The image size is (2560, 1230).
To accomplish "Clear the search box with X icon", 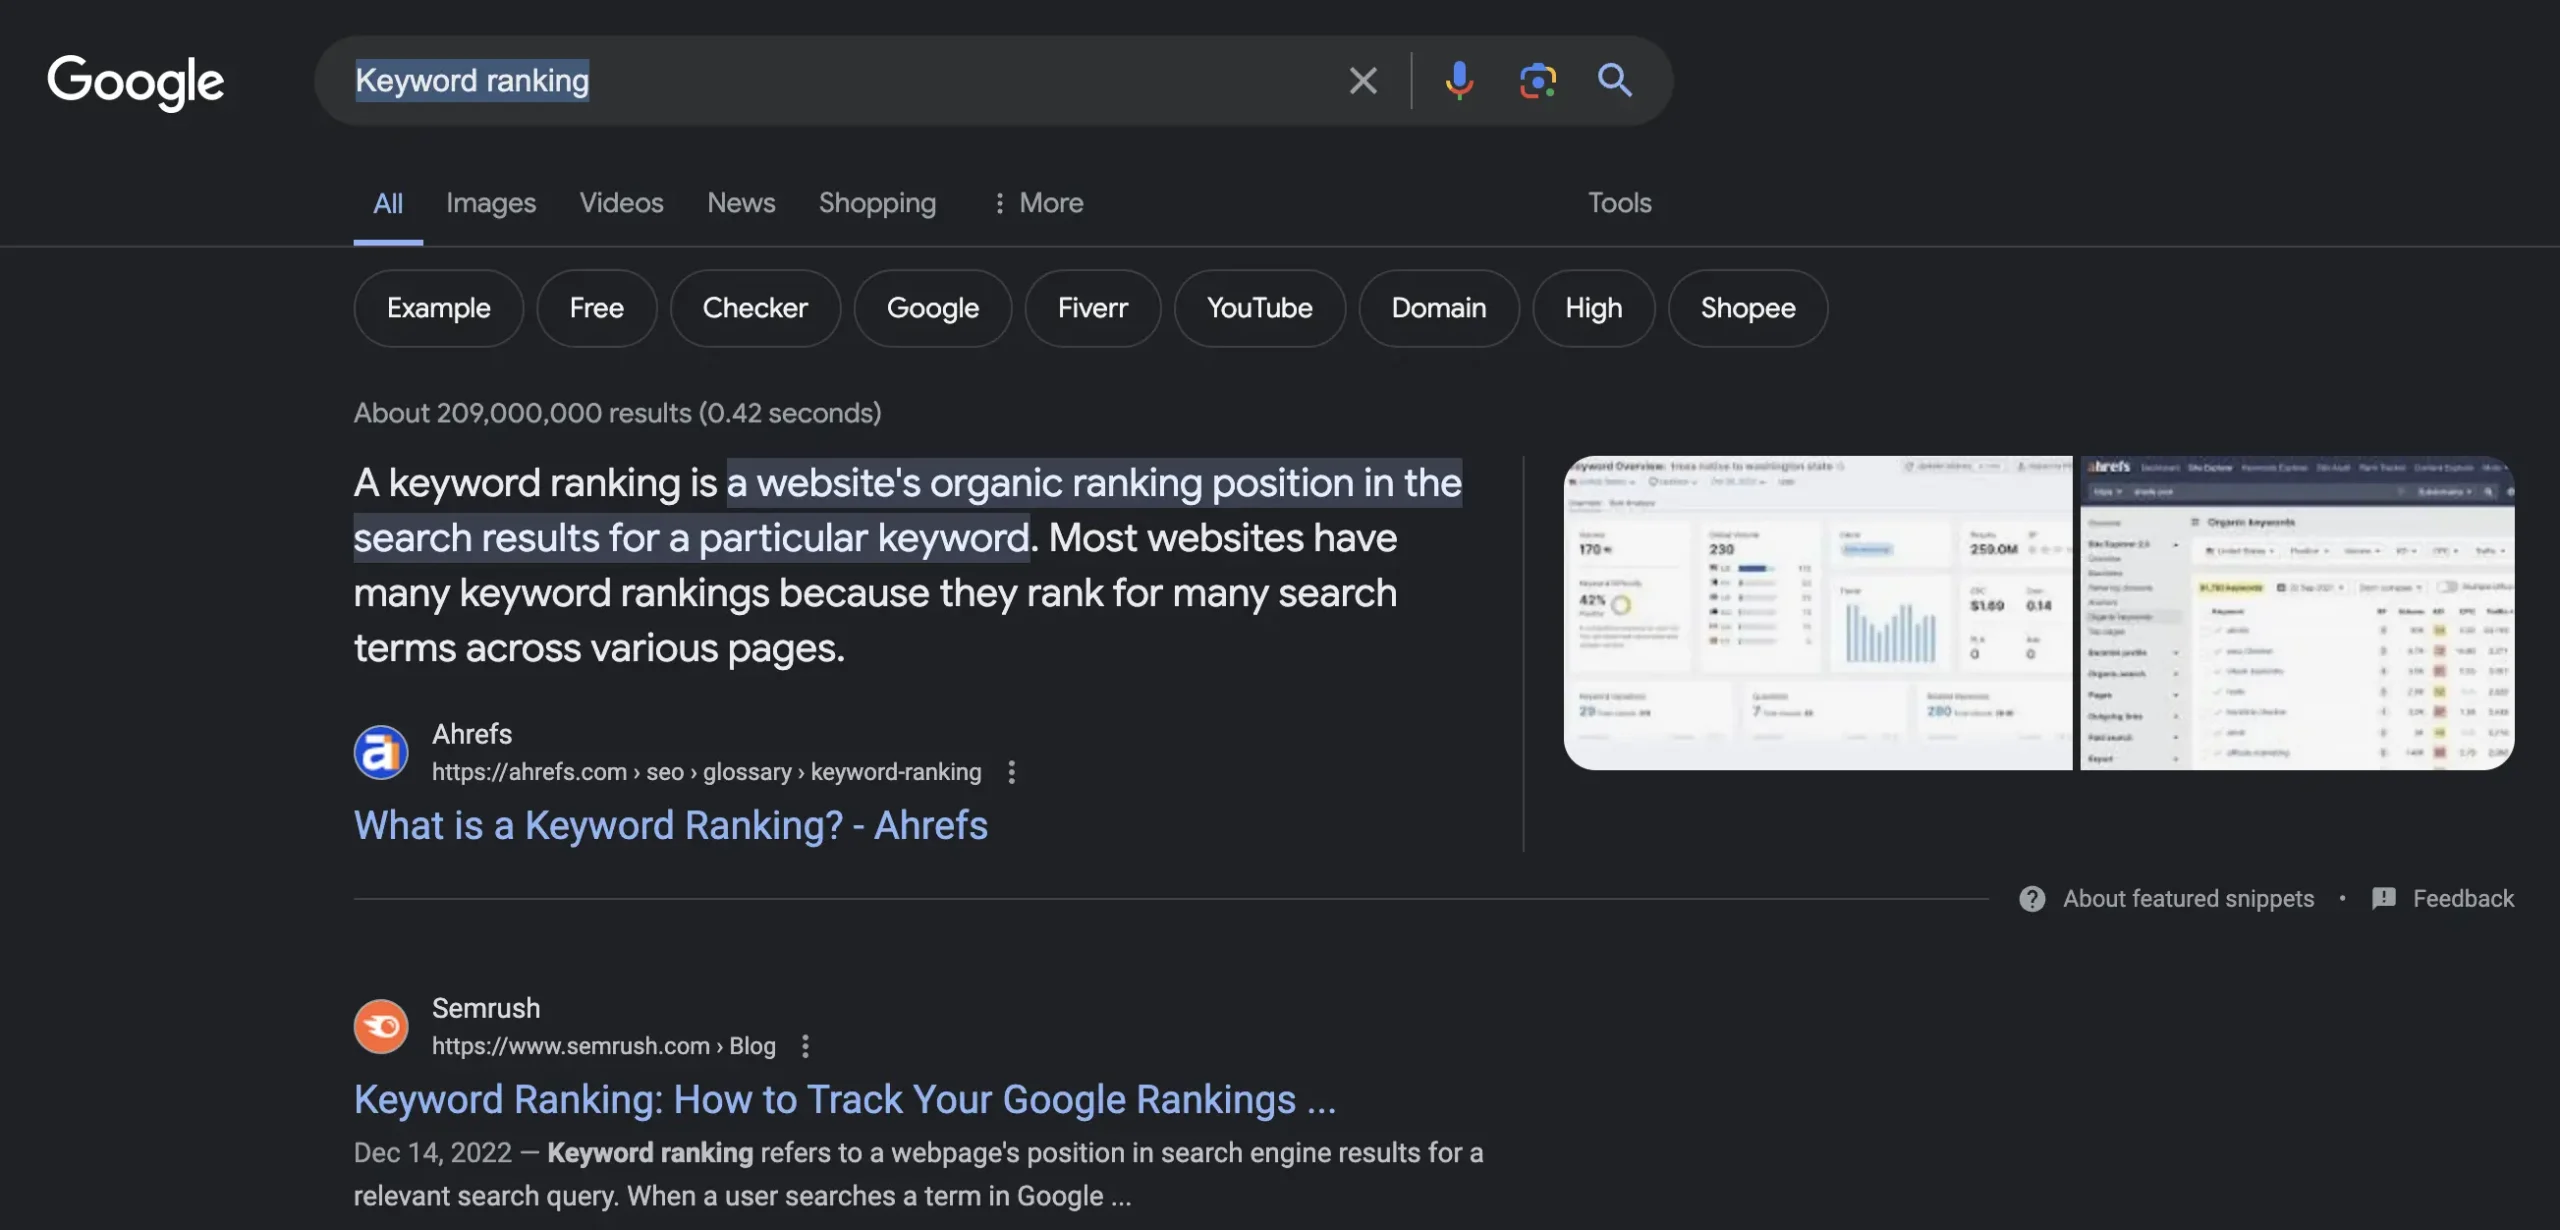I will point(1362,80).
